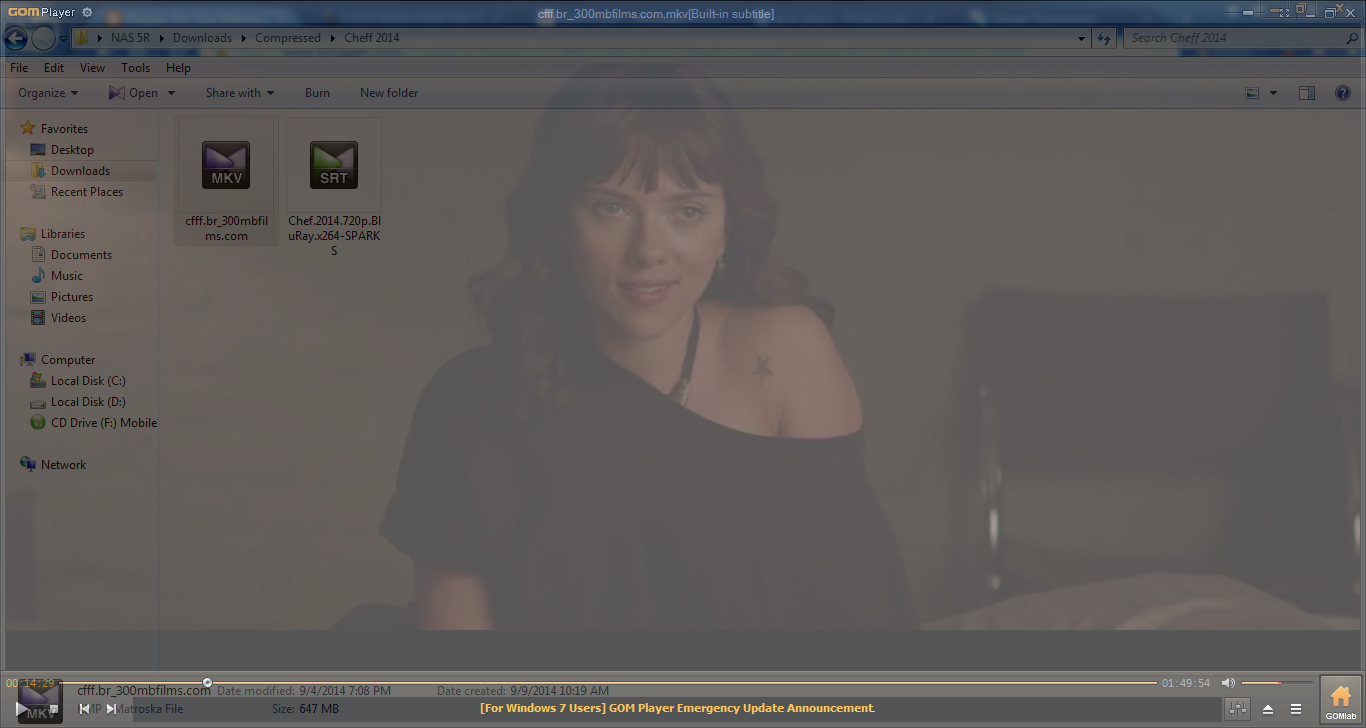The image size is (1366, 728).
Task: Open the GOM Player control panel equalizer icon
Action: click(1237, 709)
